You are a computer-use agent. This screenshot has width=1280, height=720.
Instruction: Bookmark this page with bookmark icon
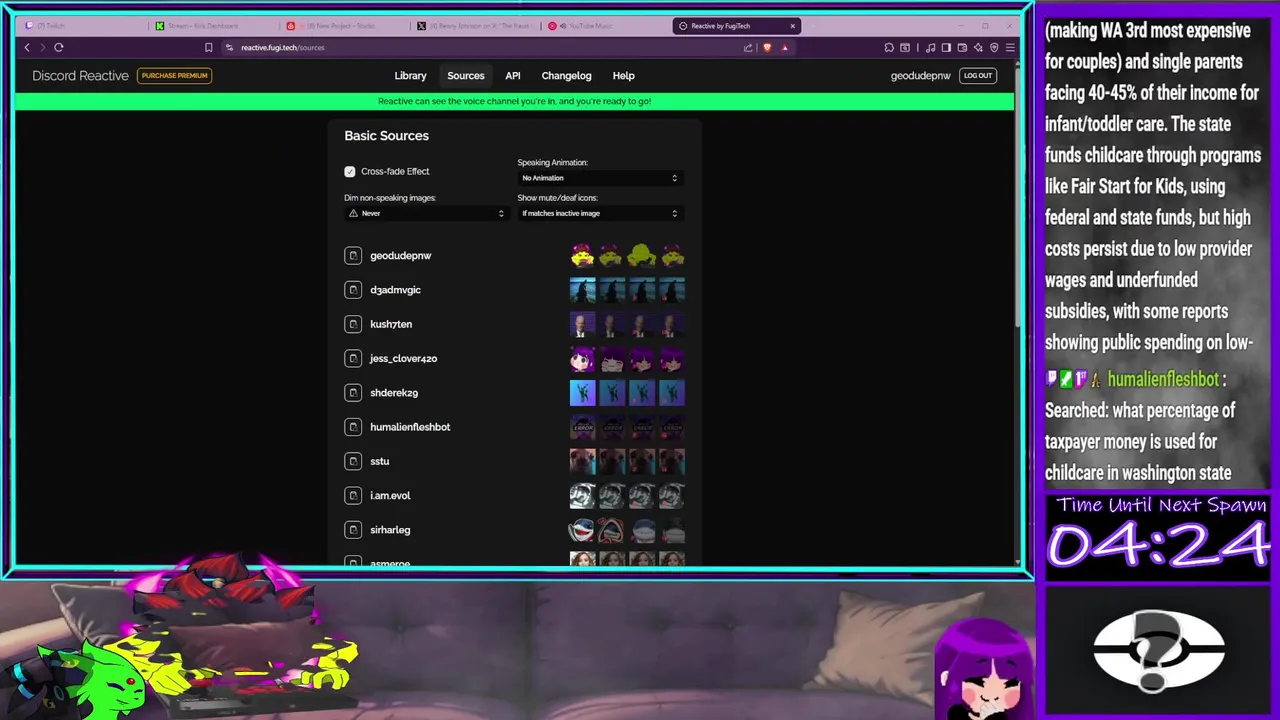(208, 47)
